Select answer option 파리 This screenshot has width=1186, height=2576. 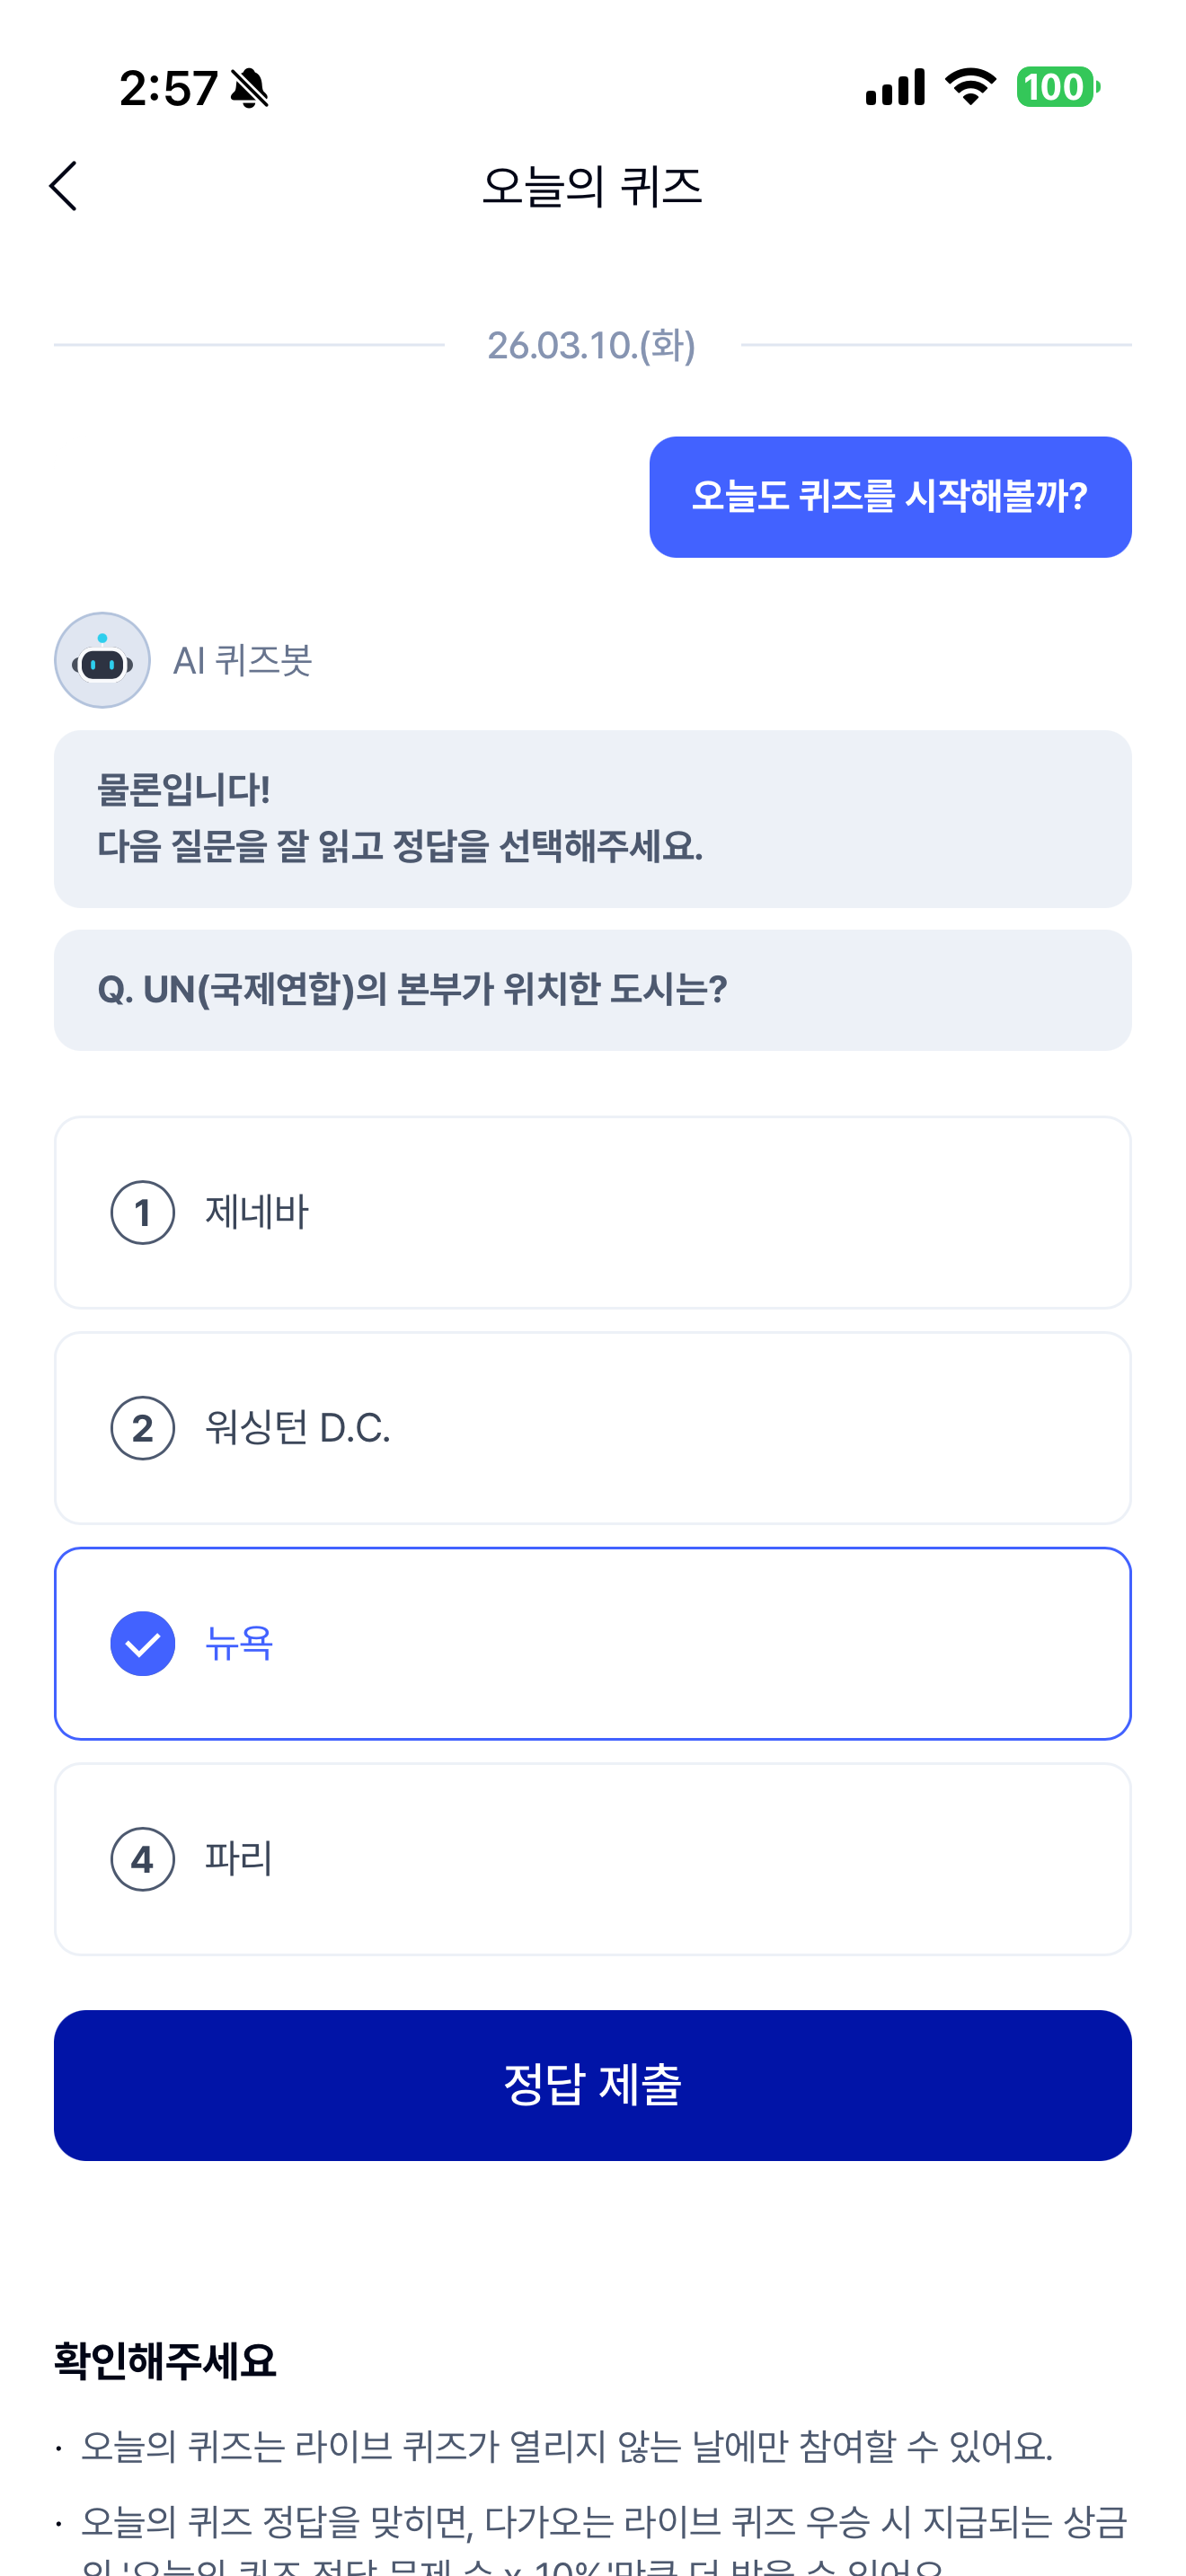coord(593,1858)
